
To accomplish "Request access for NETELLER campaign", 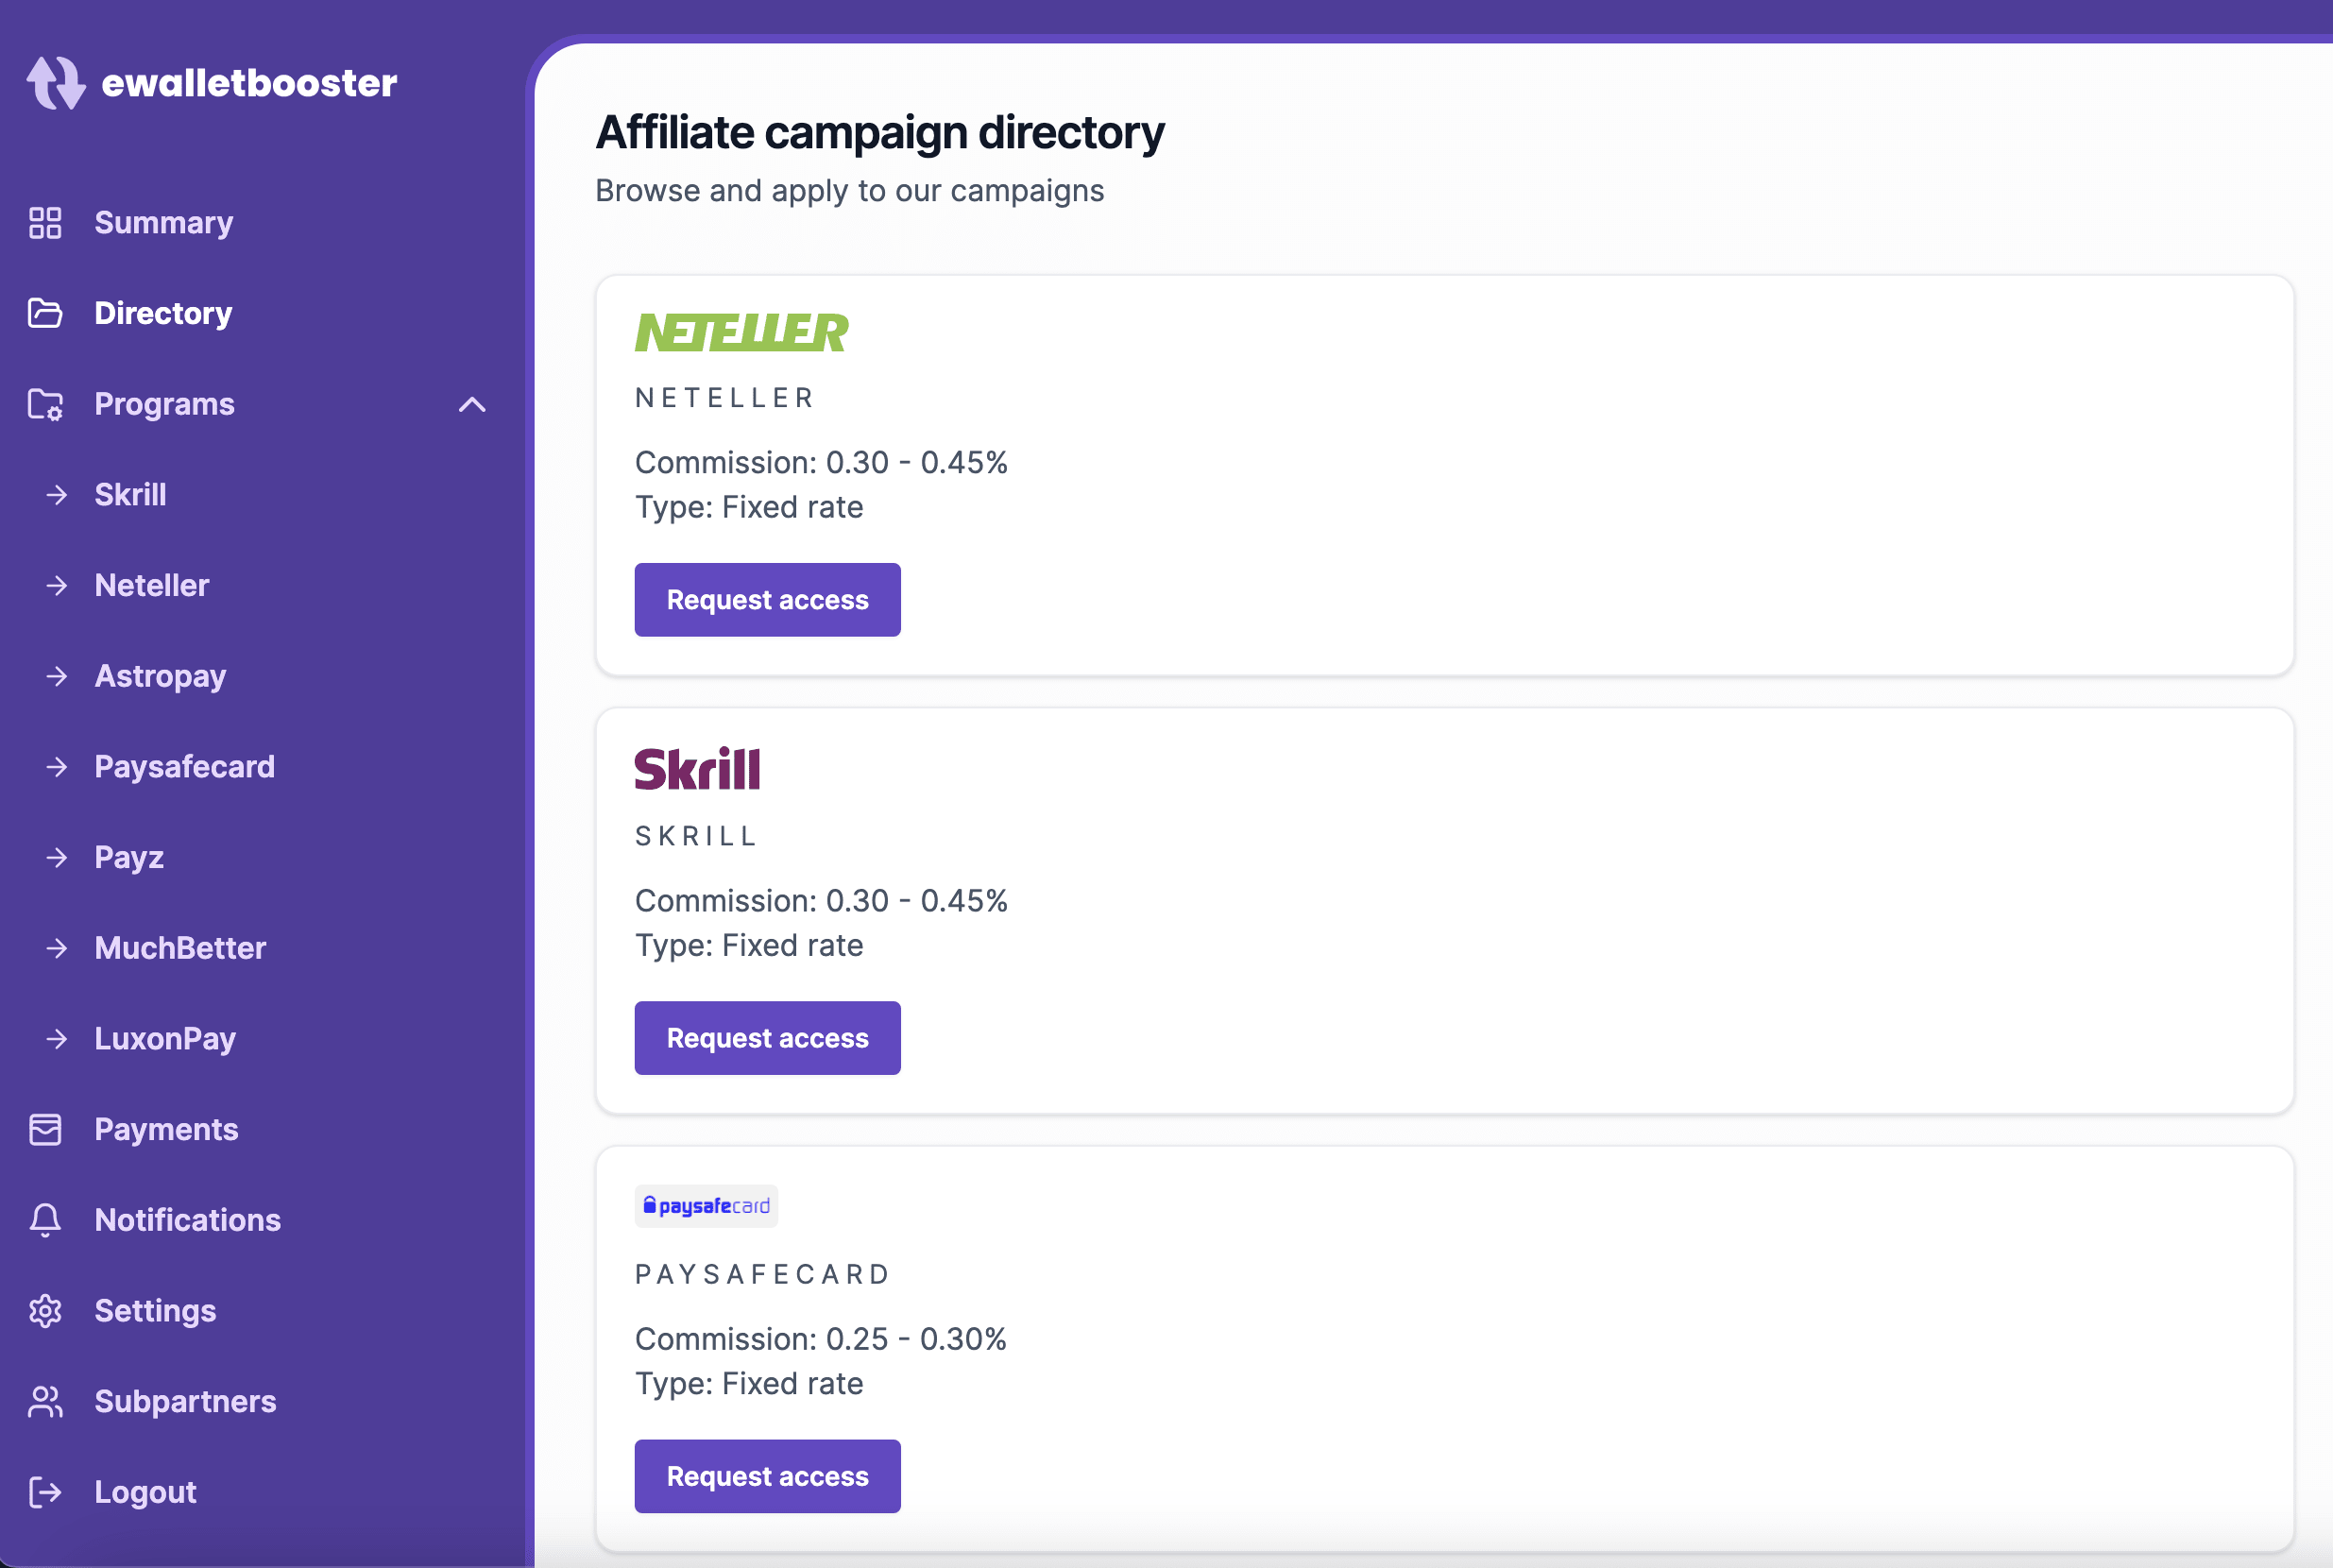I will [x=767, y=599].
